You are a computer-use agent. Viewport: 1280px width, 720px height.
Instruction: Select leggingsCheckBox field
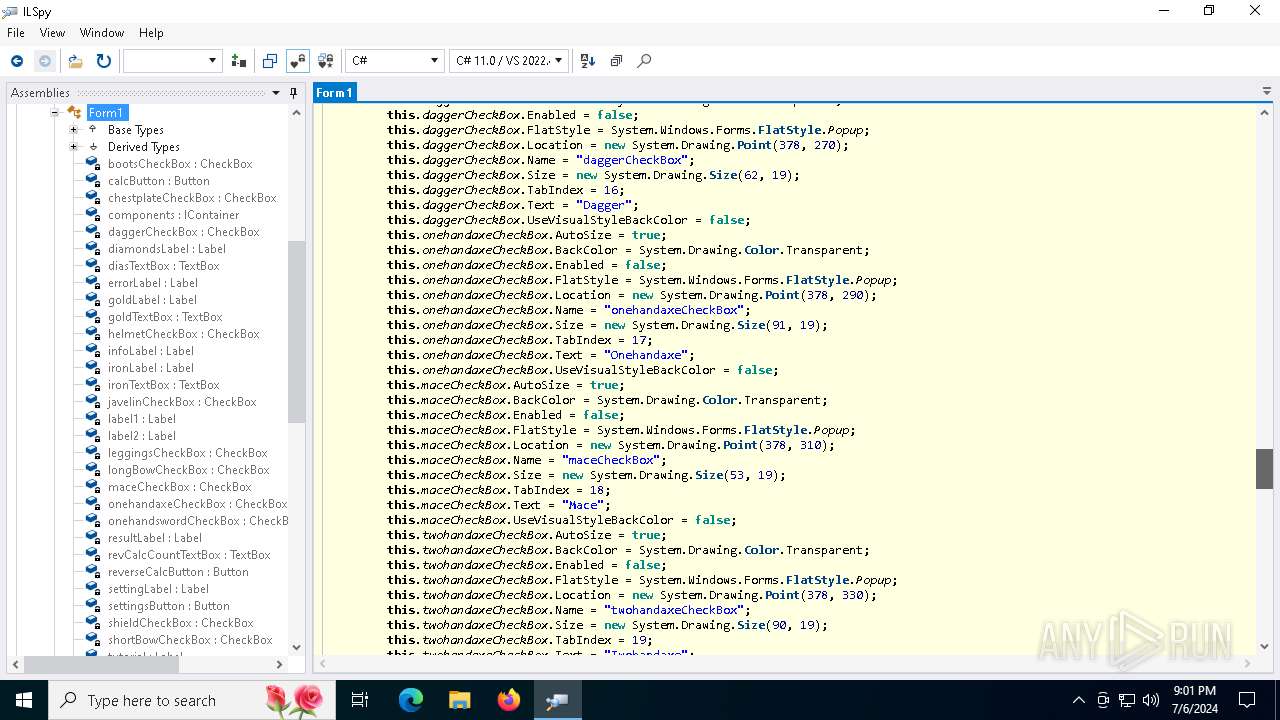(x=188, y=453)
